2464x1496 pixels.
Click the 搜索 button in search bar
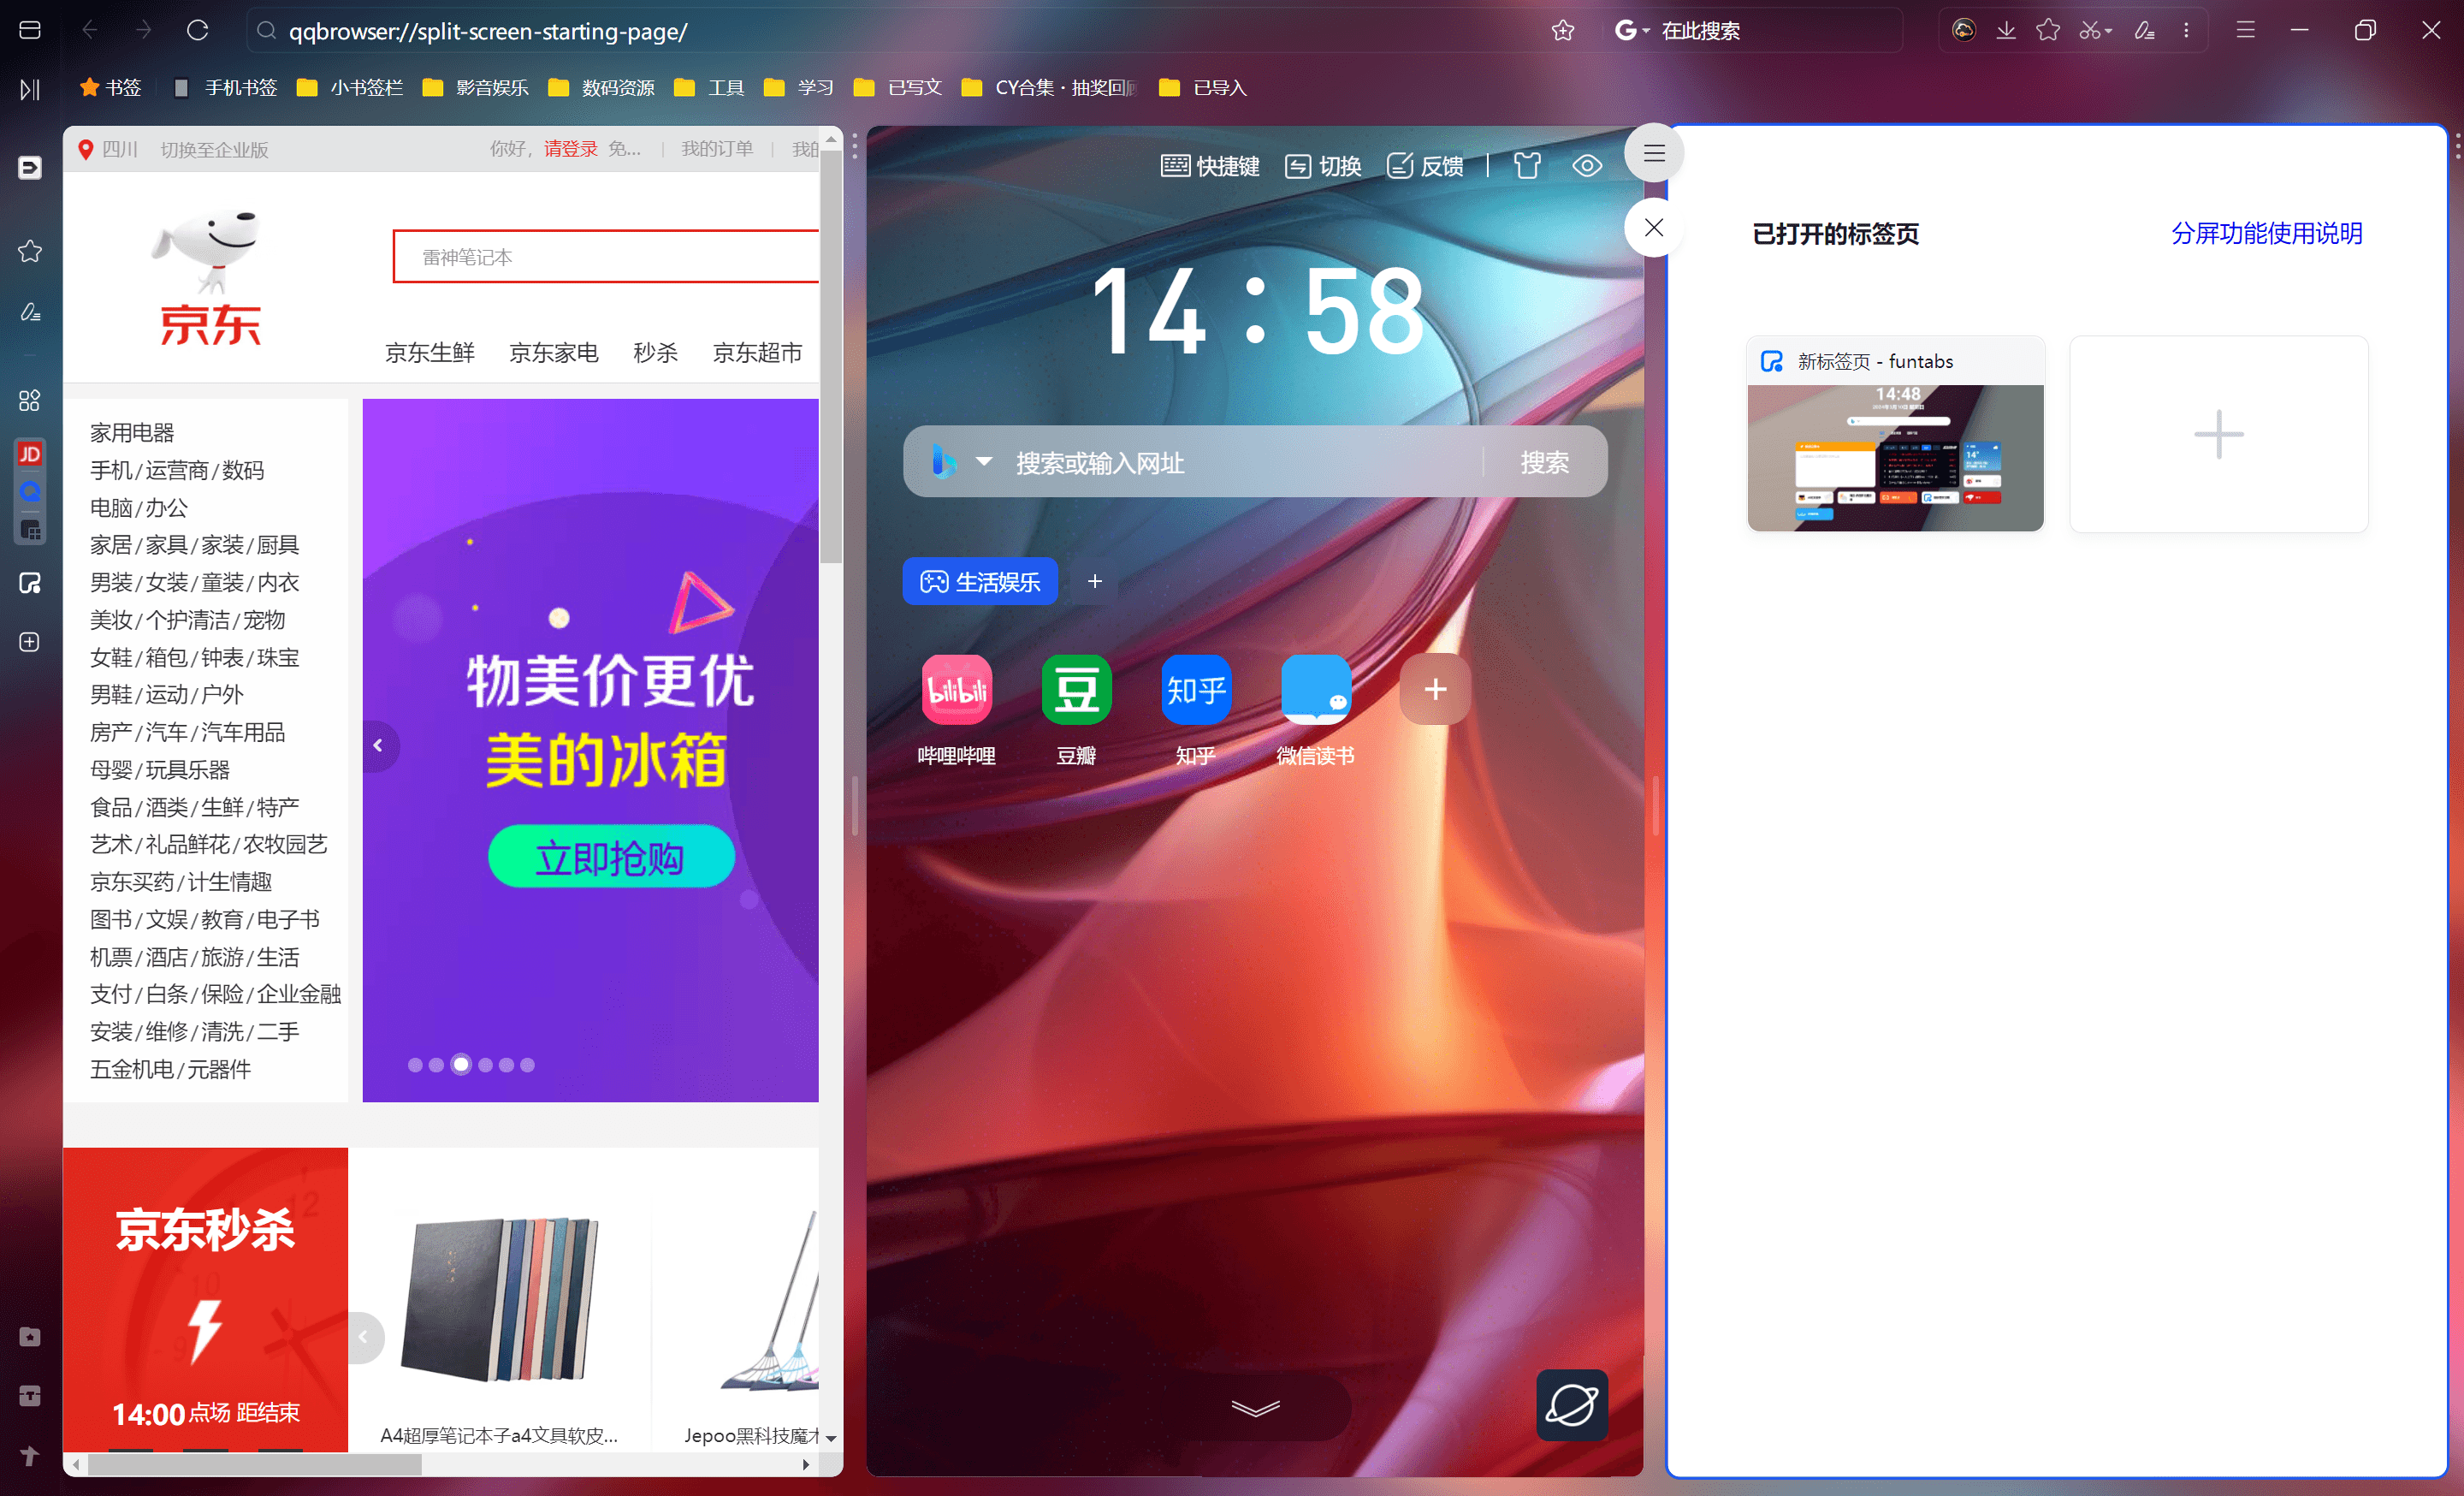point(1545,462)
